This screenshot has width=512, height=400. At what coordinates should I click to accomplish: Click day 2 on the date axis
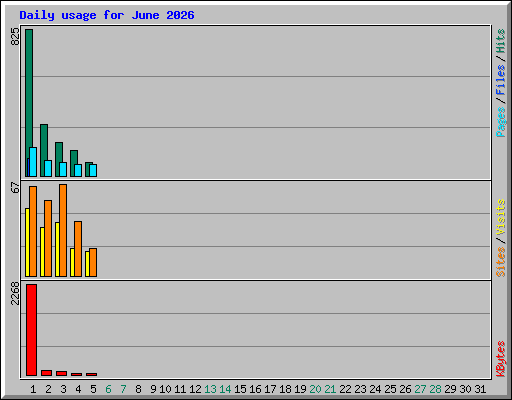[x=48, y=389]
